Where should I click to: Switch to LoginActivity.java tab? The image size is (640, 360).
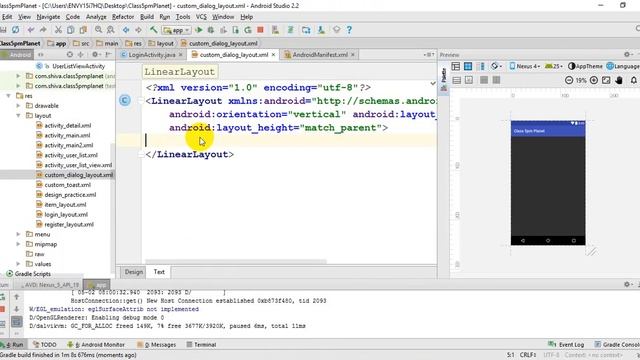(152, 55)
